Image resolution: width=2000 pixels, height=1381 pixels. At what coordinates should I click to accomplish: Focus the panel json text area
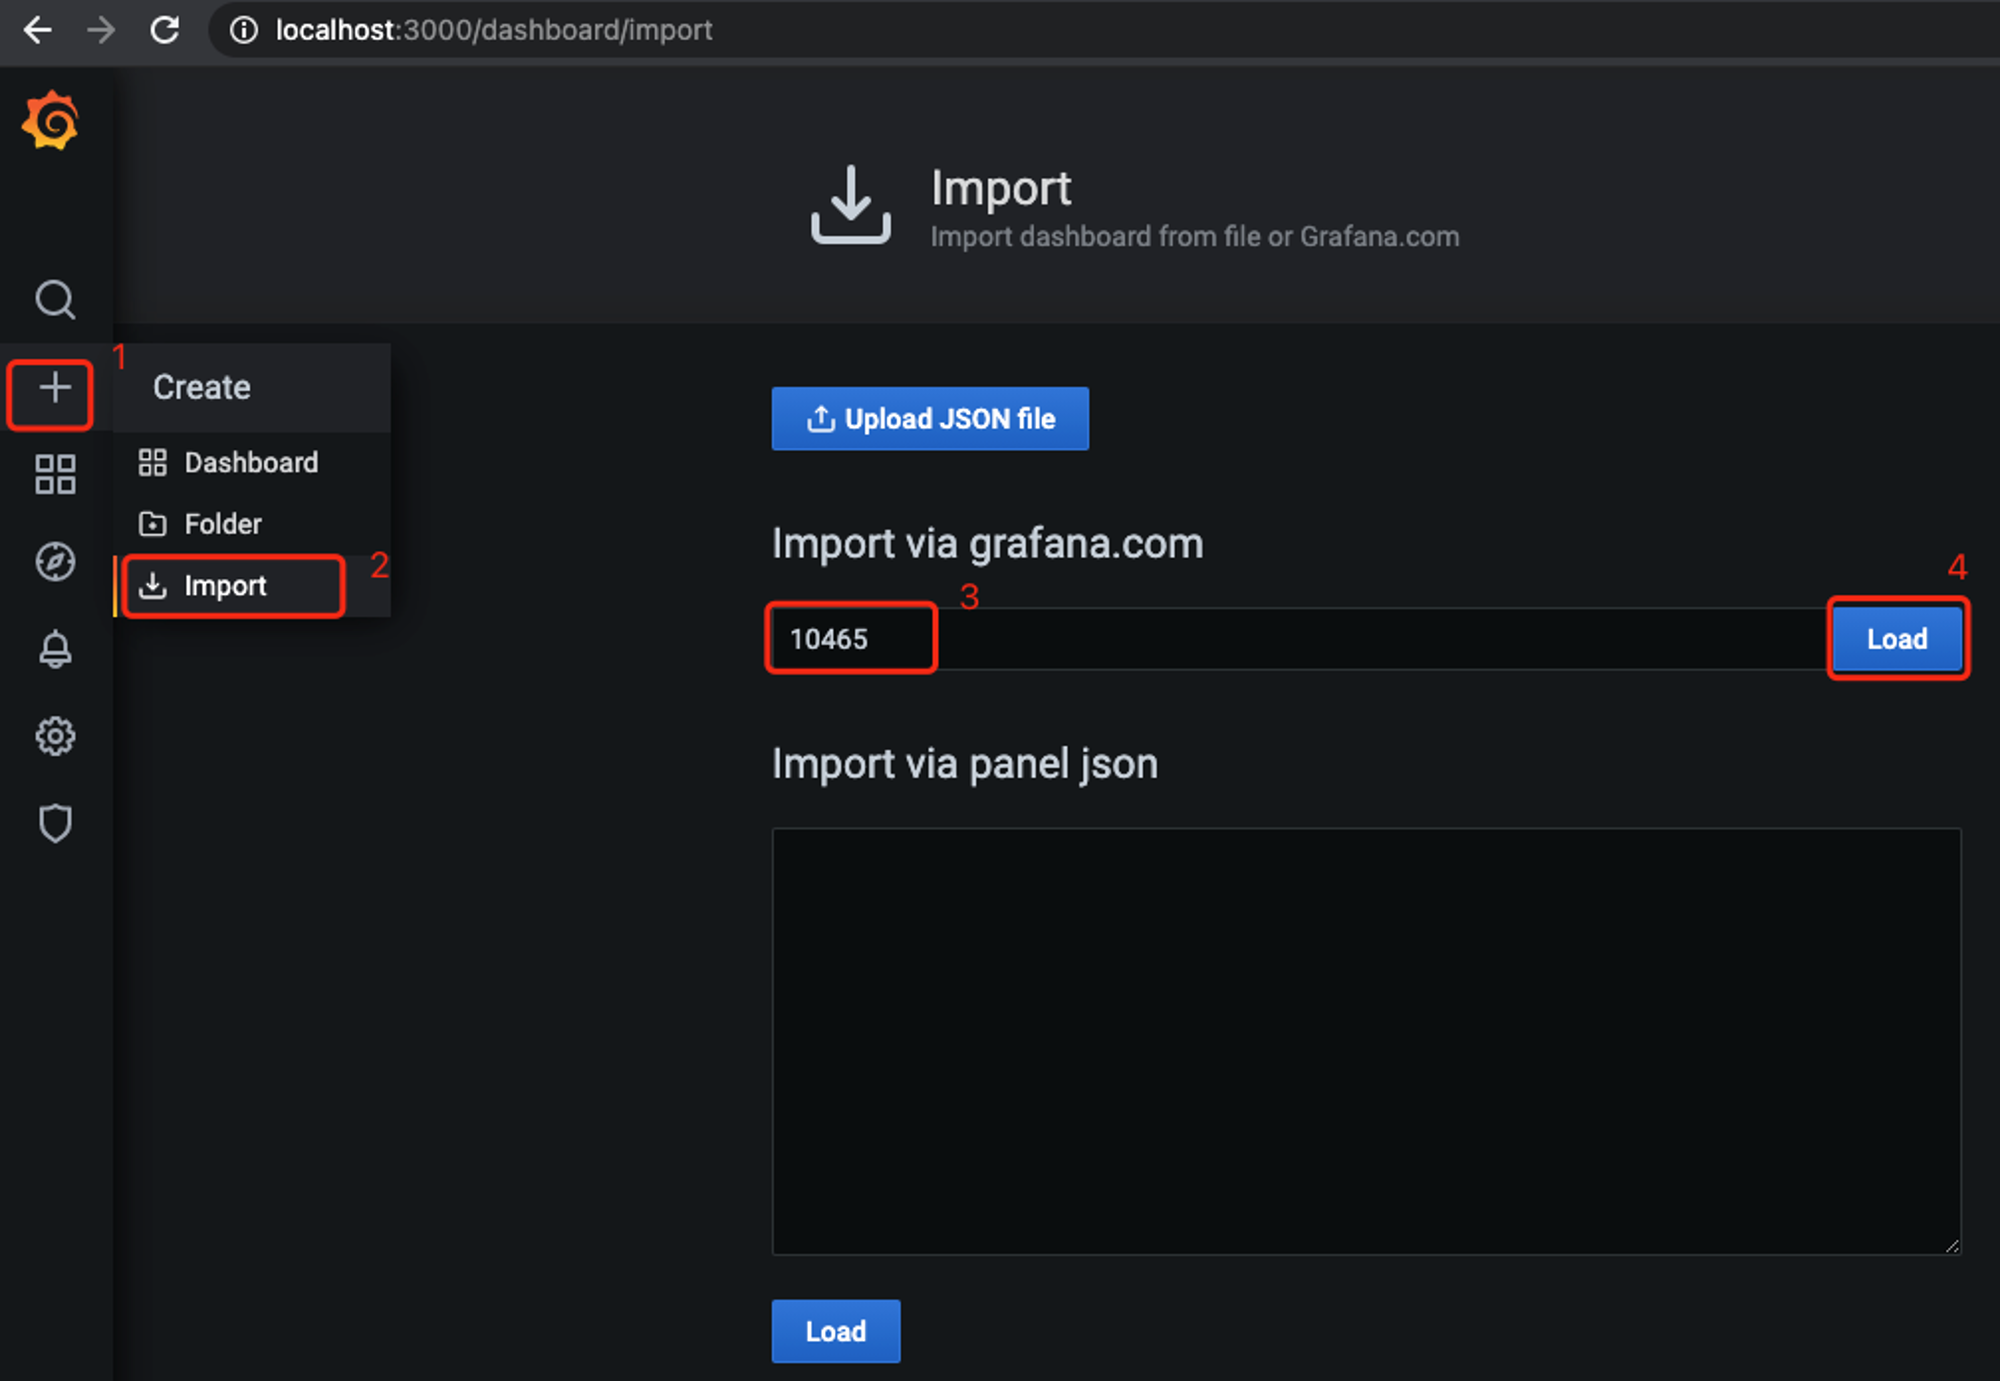coord(1366,1040)
